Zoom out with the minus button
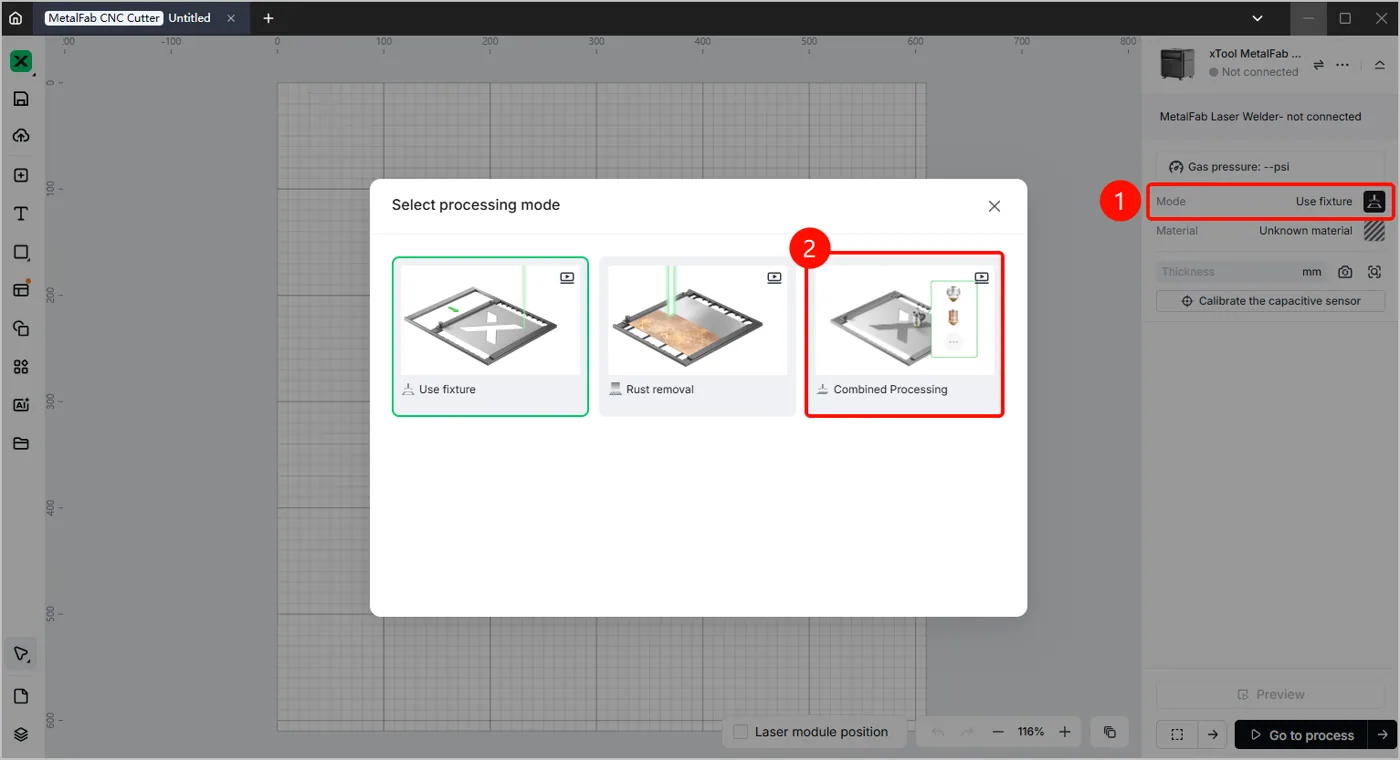 tap(997, 732)
